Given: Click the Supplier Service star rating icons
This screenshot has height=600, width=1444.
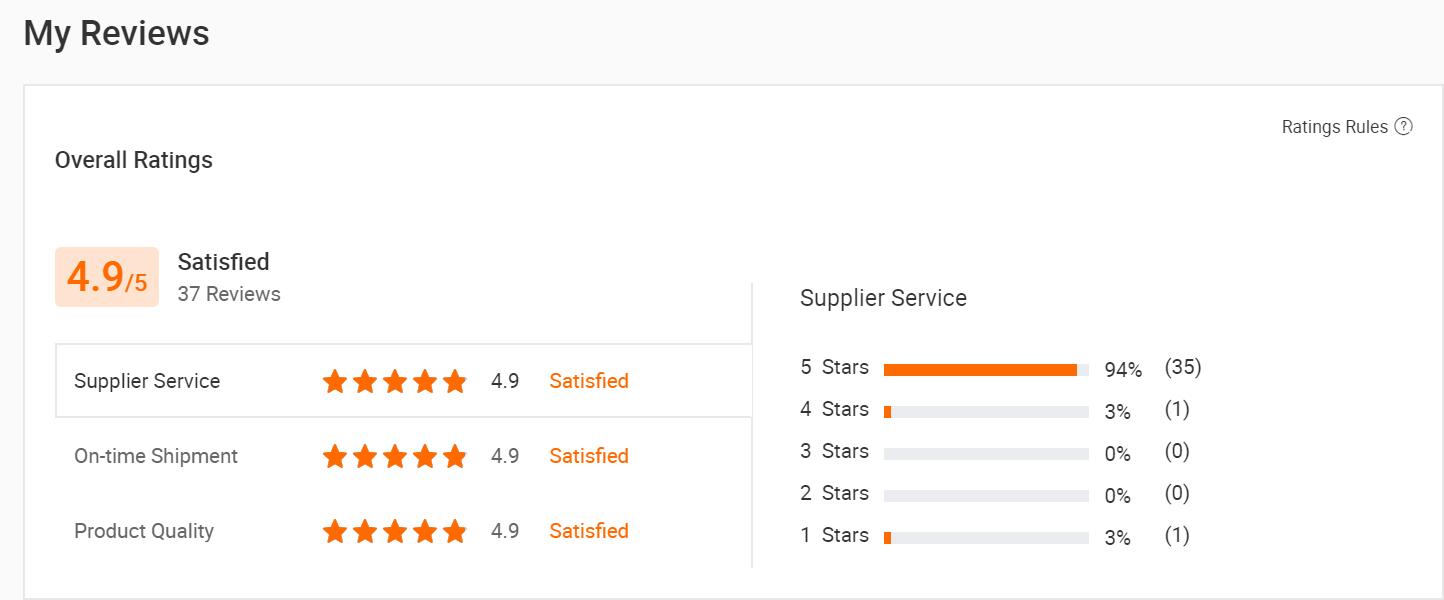Looking at the screenshot, I should click(x=394, y=381).
